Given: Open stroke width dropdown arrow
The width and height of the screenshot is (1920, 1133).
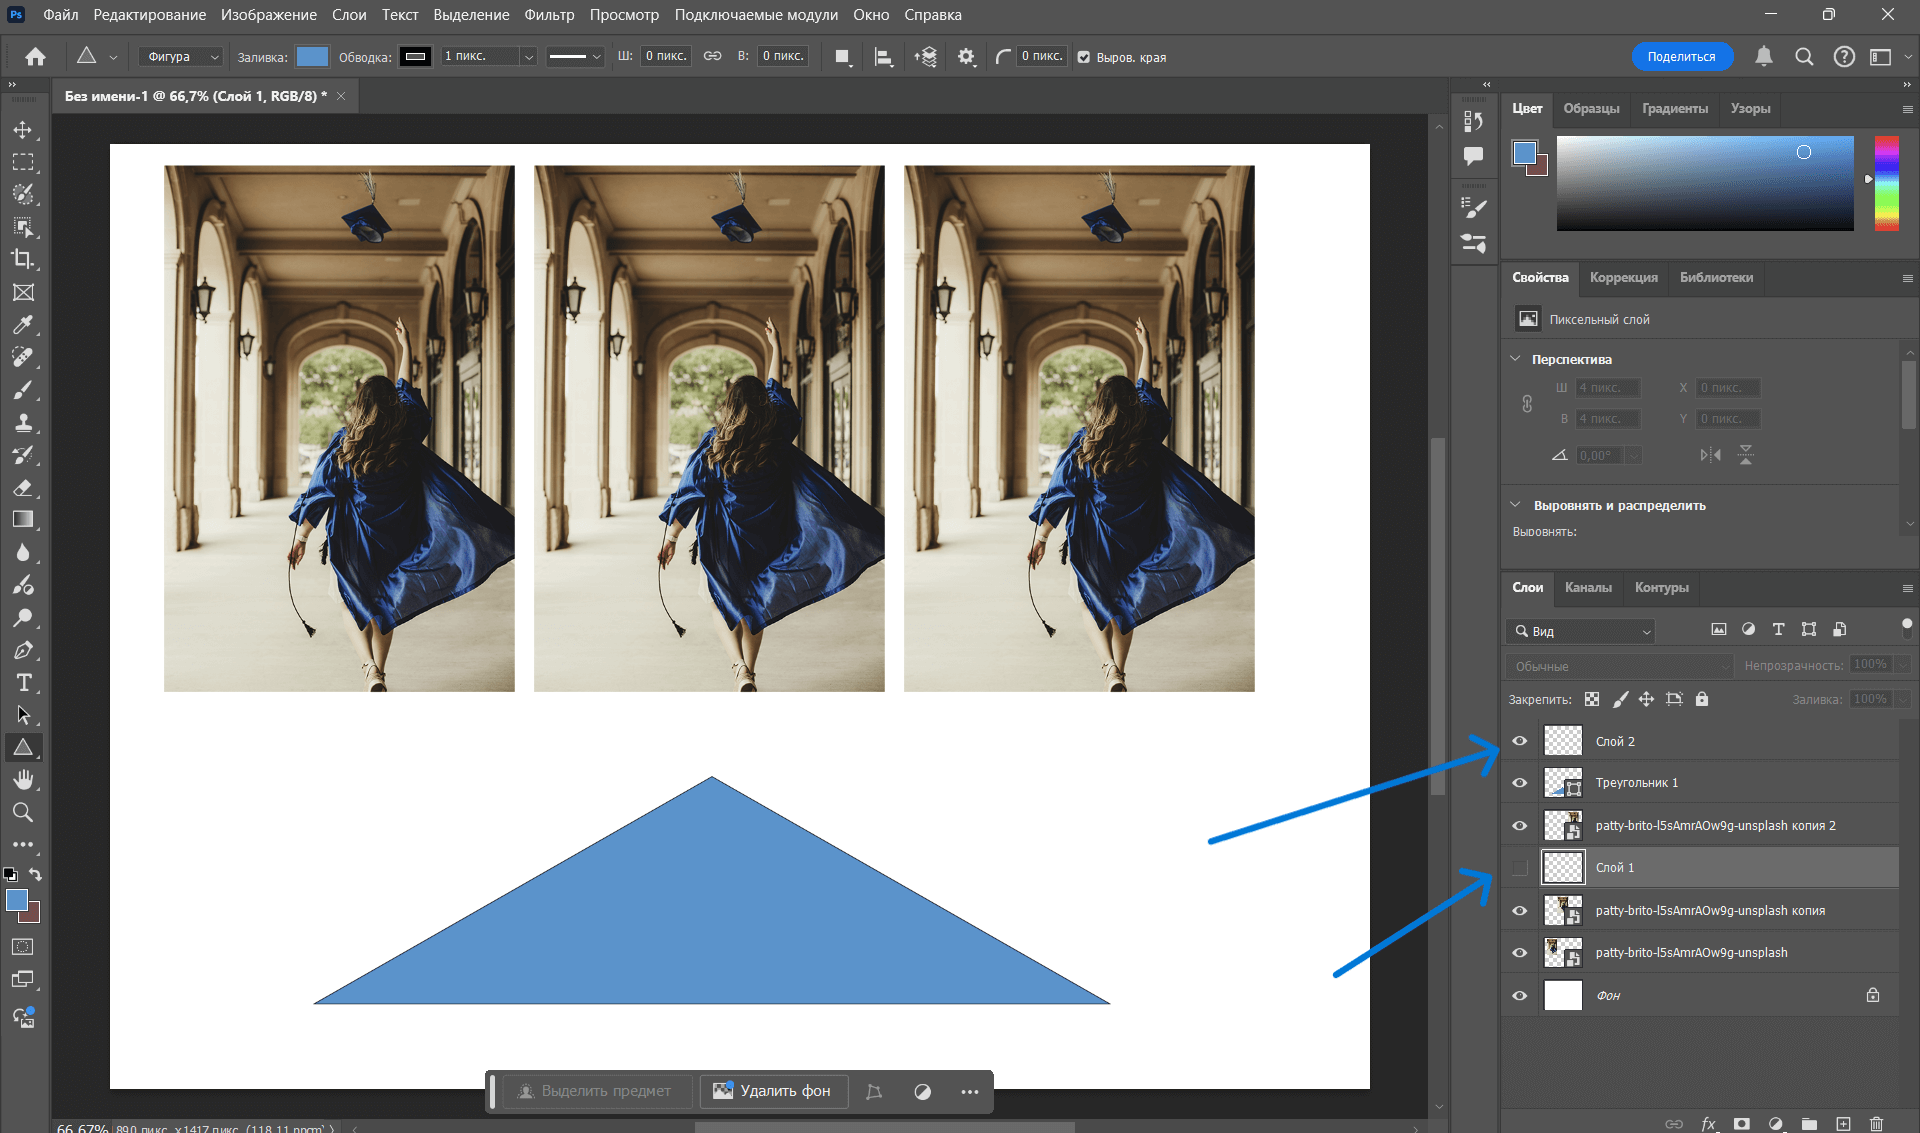Looking at the screenshot, I should 529,57.
